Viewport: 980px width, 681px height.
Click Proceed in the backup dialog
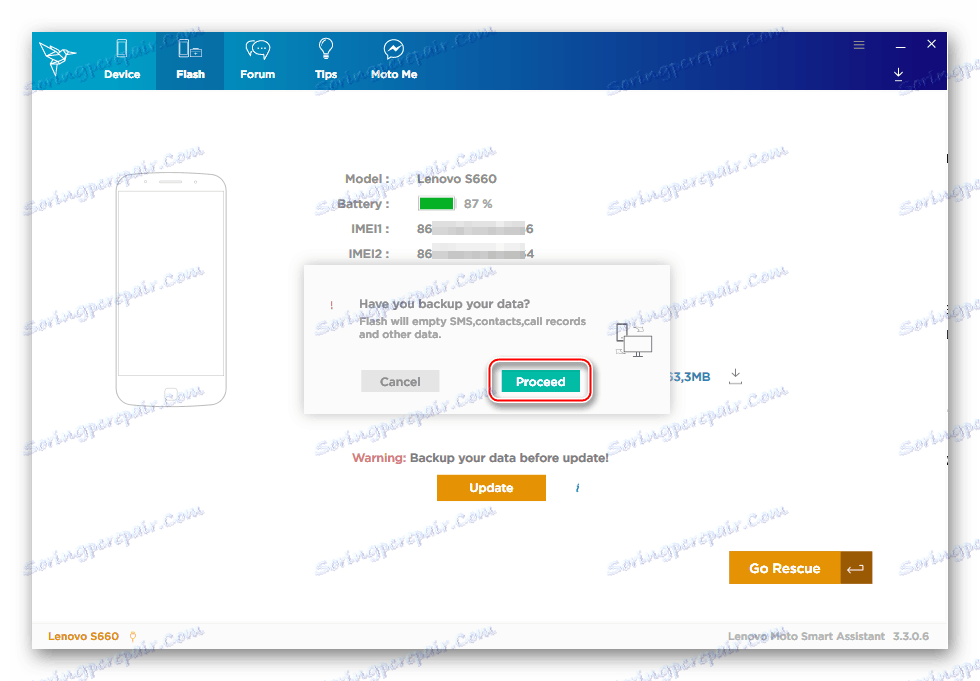[x=540, y=381]
